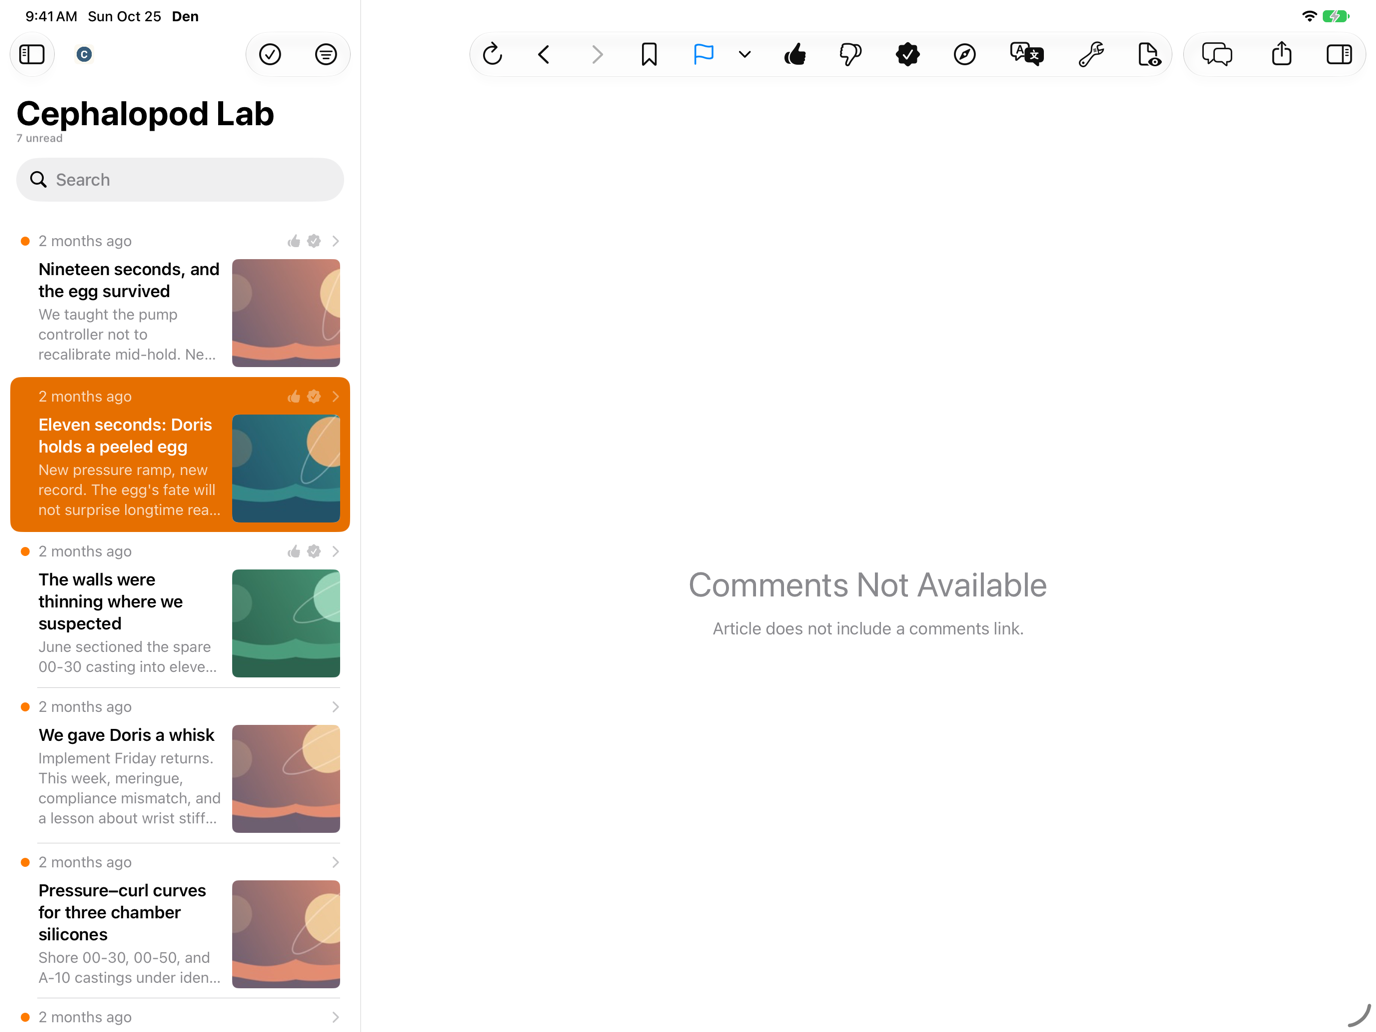
Task: Click the '7 unread' count label
Action: click(x=39, y=139)
